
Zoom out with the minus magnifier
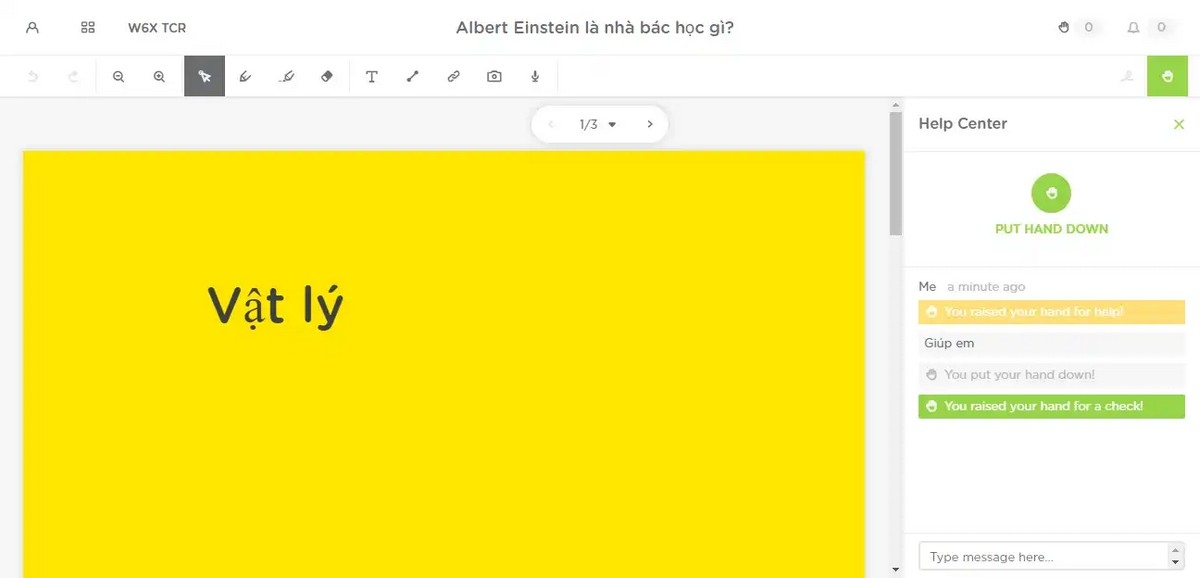(119, 76)
